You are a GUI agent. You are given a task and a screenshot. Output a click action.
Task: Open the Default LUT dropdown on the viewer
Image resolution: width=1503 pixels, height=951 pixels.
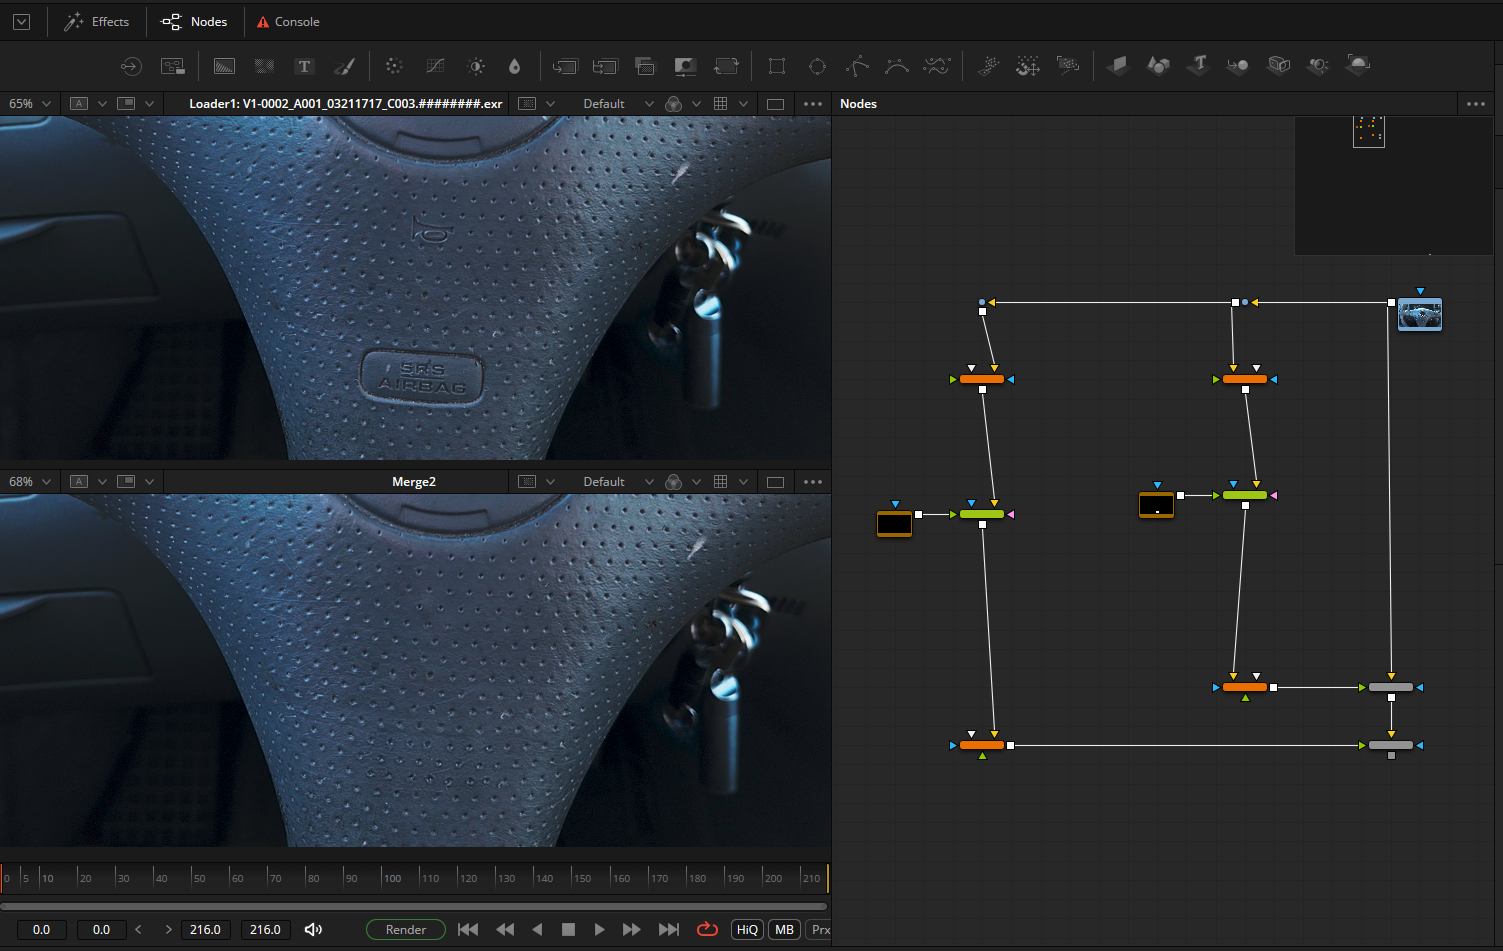pos(616,103)
